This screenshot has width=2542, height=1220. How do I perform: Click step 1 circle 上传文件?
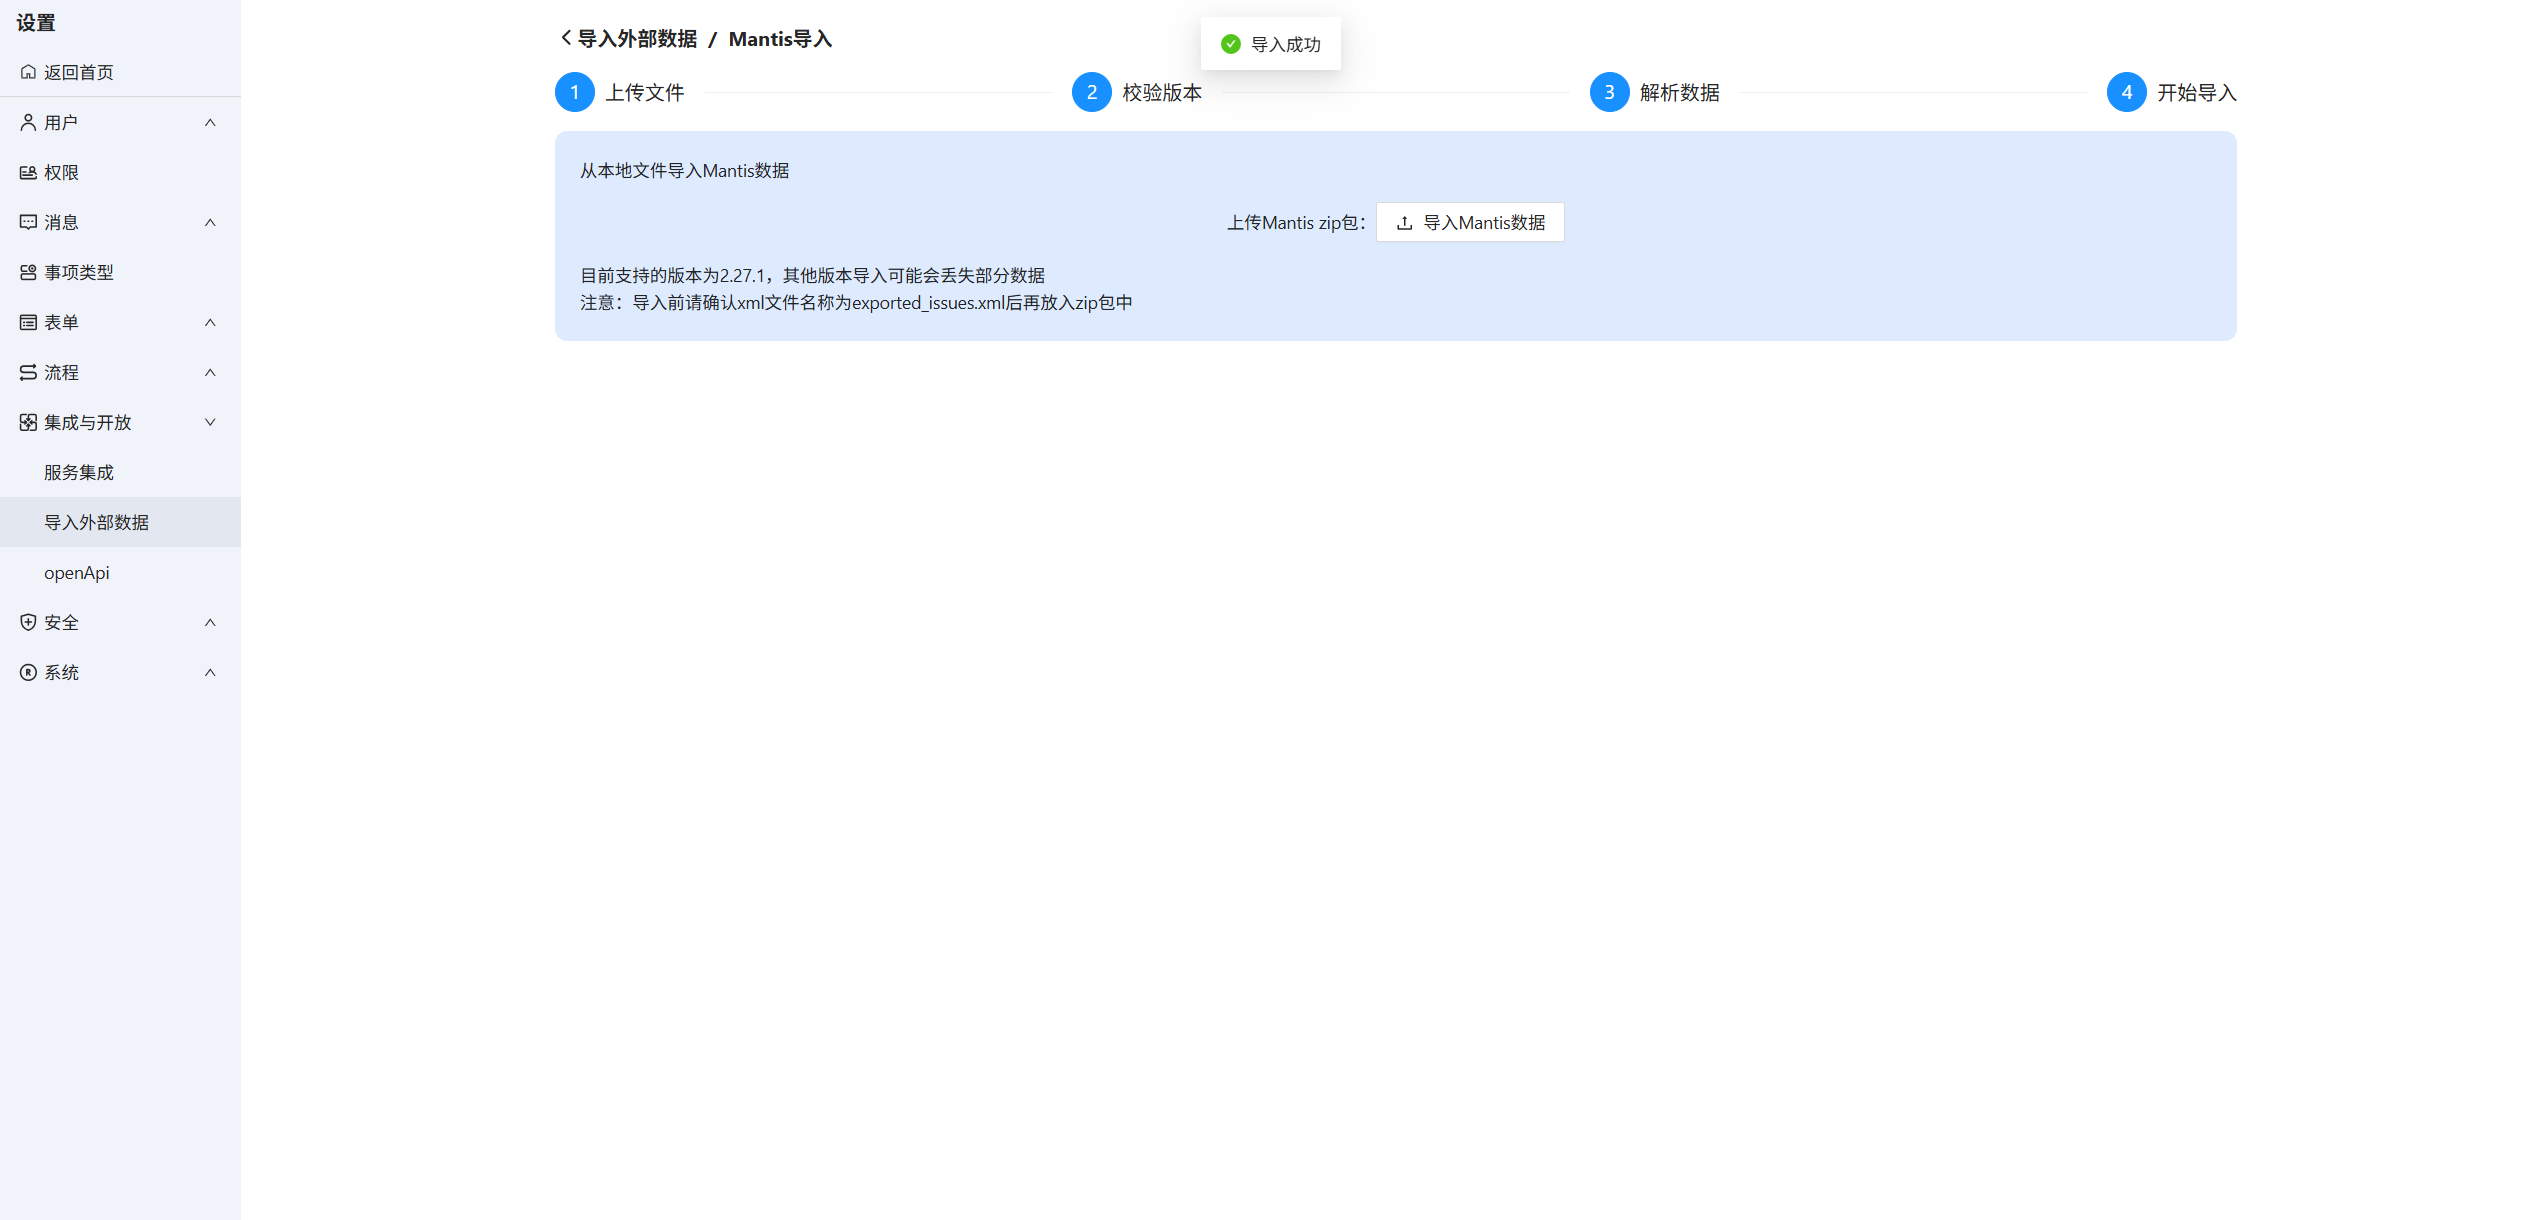575,92
